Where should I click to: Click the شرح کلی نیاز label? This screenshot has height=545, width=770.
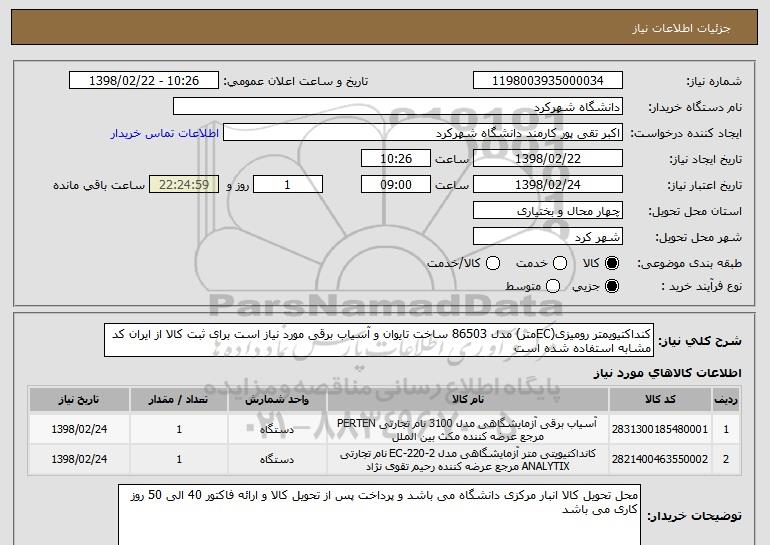click(x=700, y=341)
